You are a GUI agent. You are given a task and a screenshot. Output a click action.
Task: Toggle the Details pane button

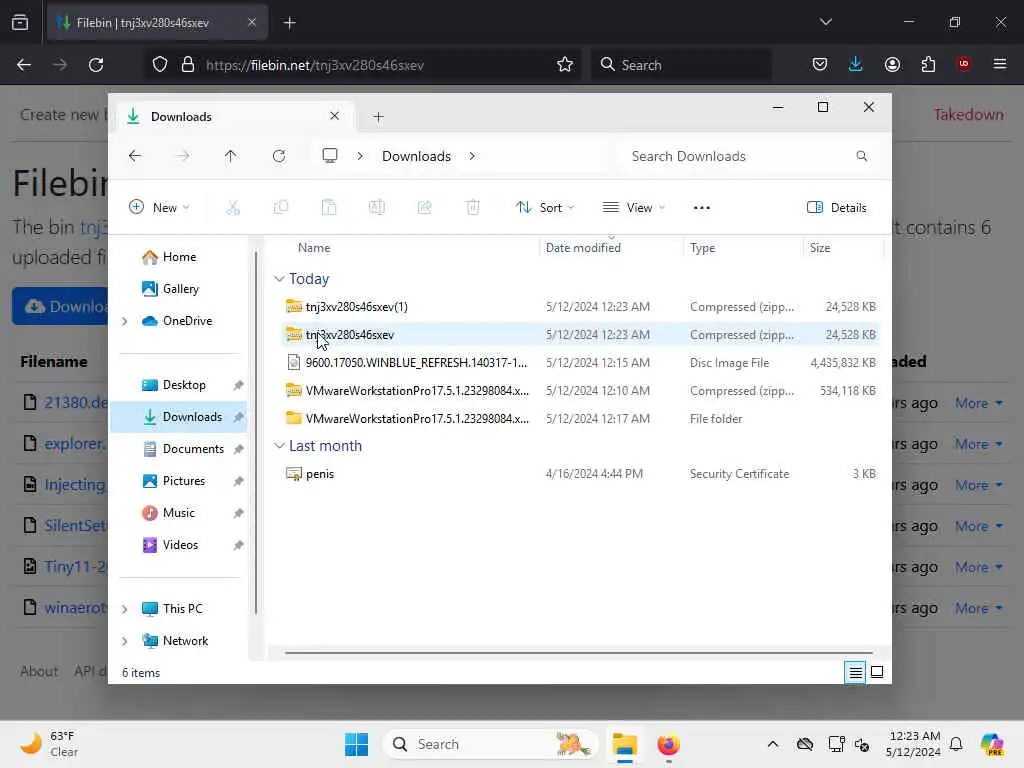coord(837,208)
